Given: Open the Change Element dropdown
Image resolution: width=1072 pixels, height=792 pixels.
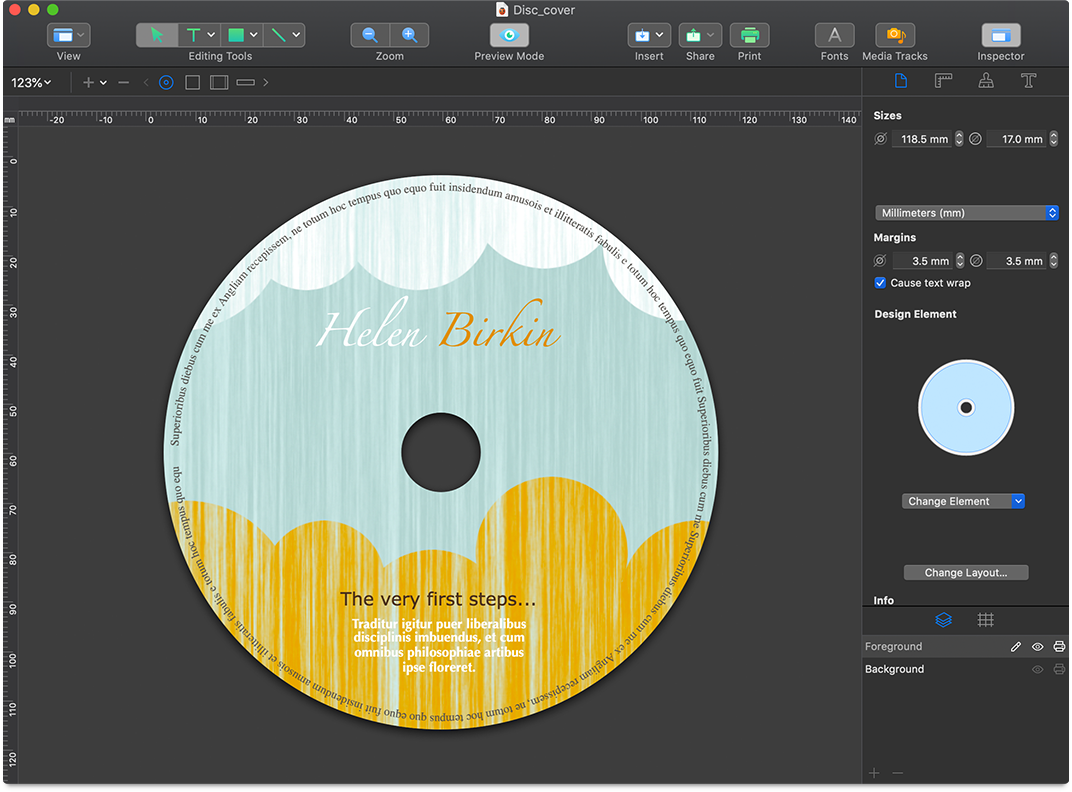Looking at the screenshot, I should 963,501.
